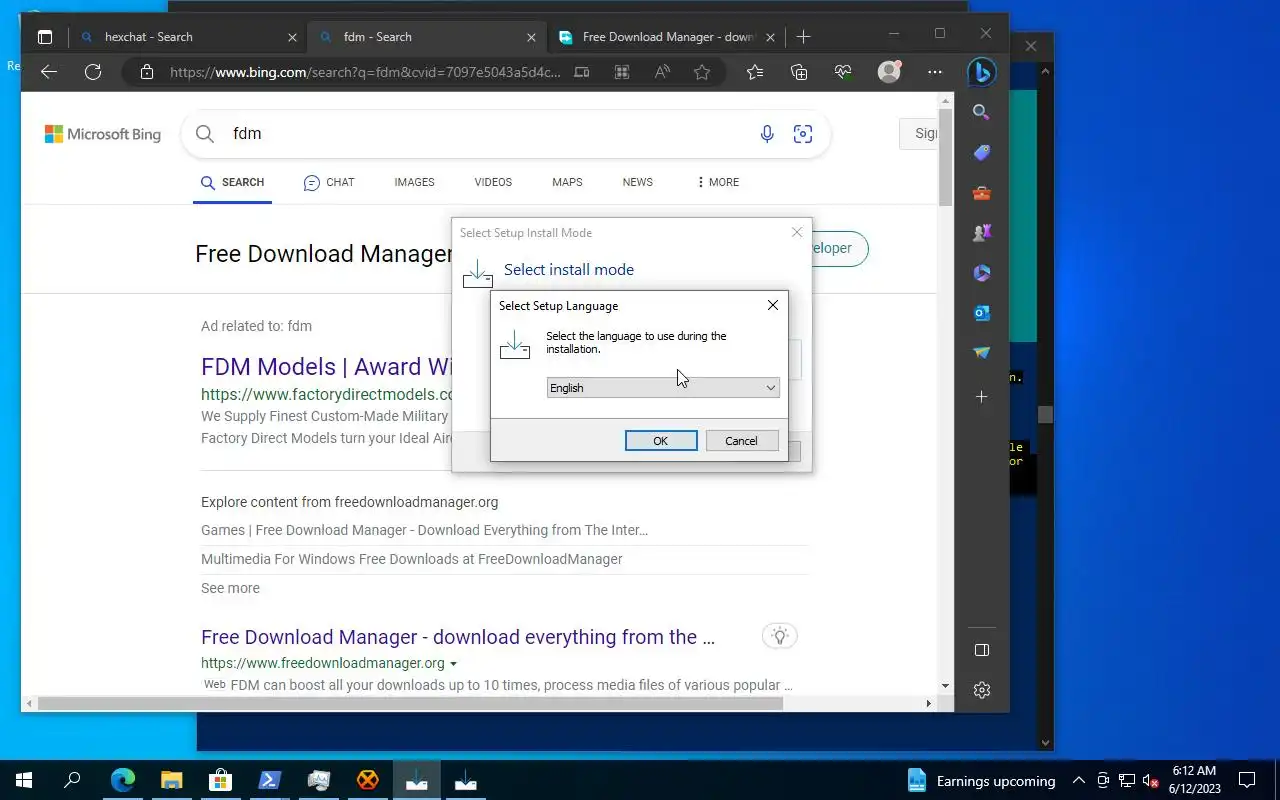Select the VIDEOS tab on Bing

pyautogui.click(x=493, y=182)
